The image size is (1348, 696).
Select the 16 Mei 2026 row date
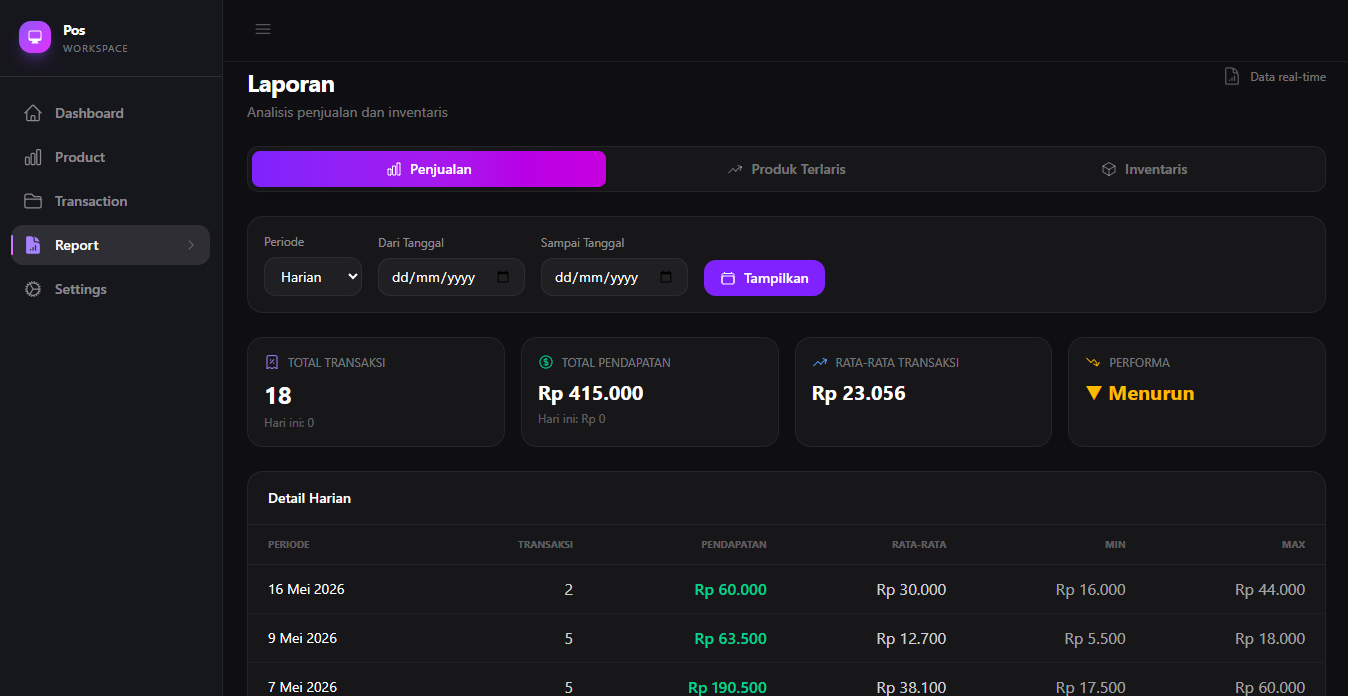pyautogui.click(x=306, y=589)
